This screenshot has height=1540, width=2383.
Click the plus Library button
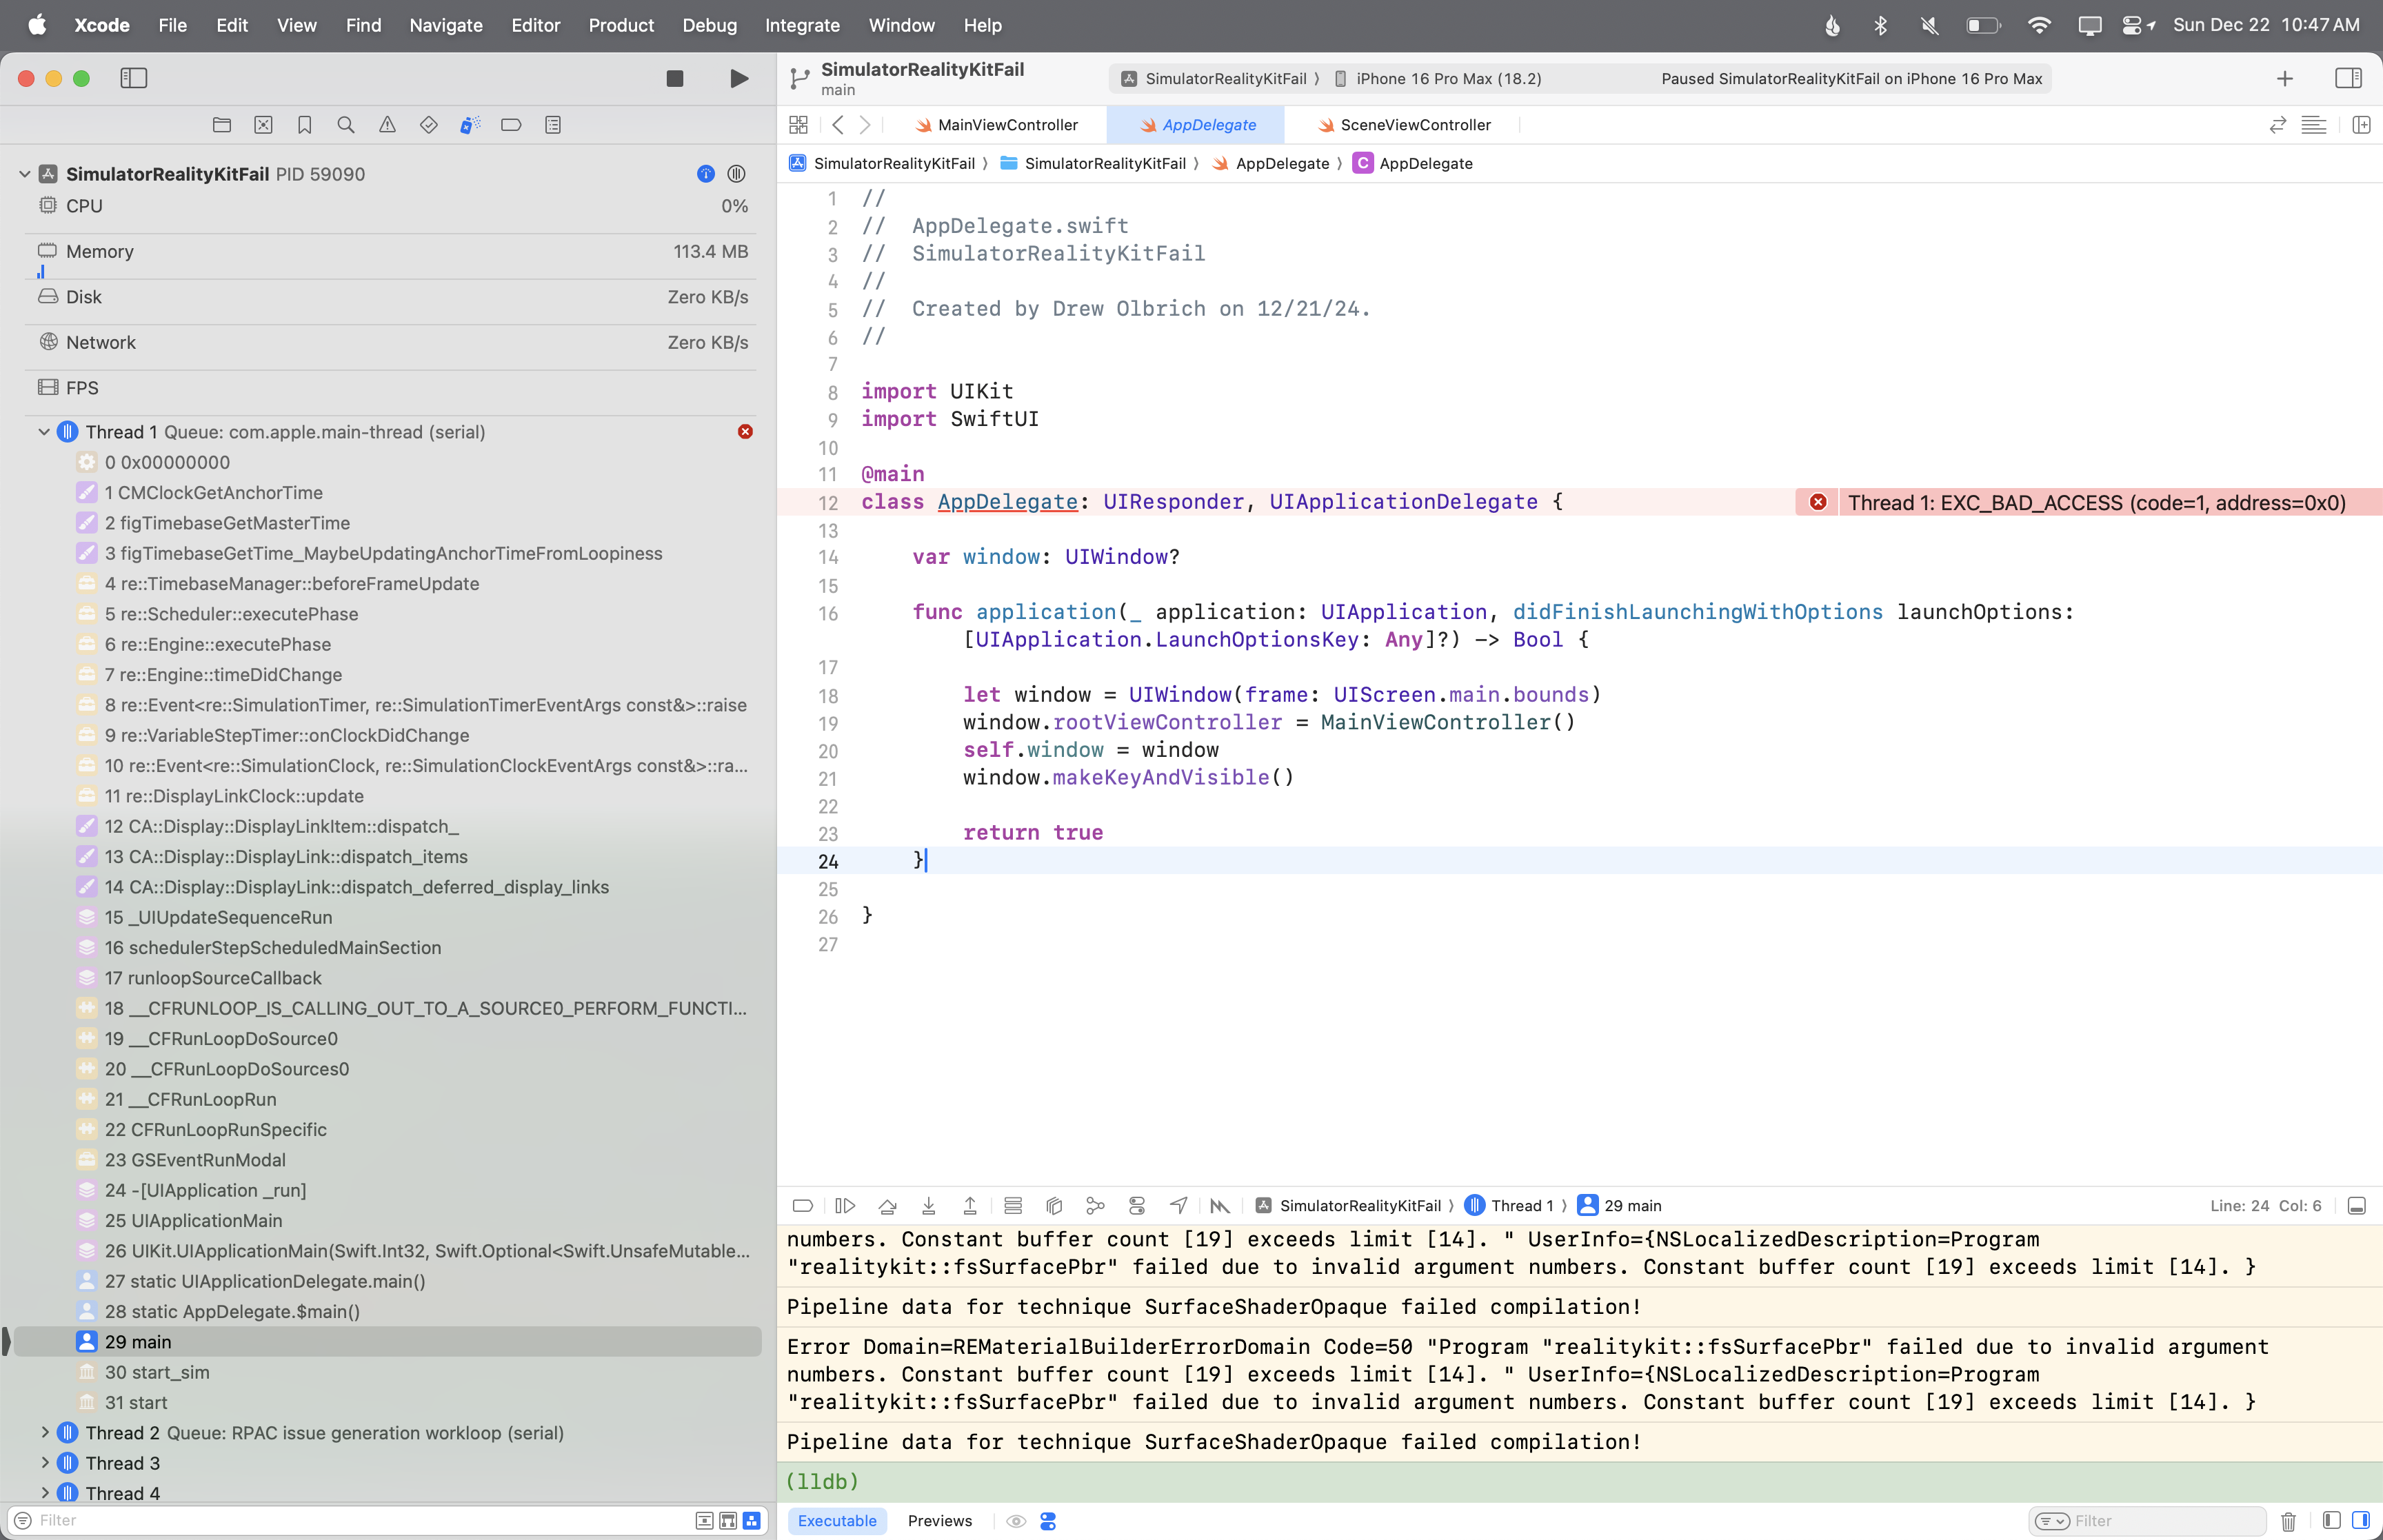(x=2285, y=78)
